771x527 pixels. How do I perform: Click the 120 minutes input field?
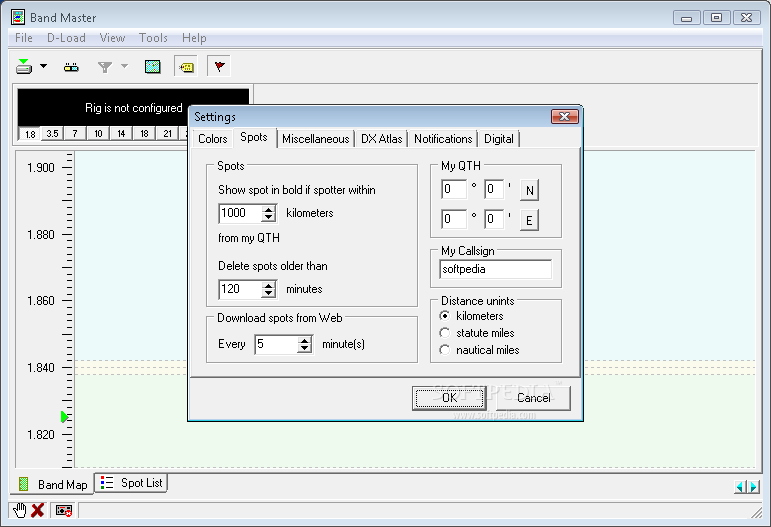(240, 289)
